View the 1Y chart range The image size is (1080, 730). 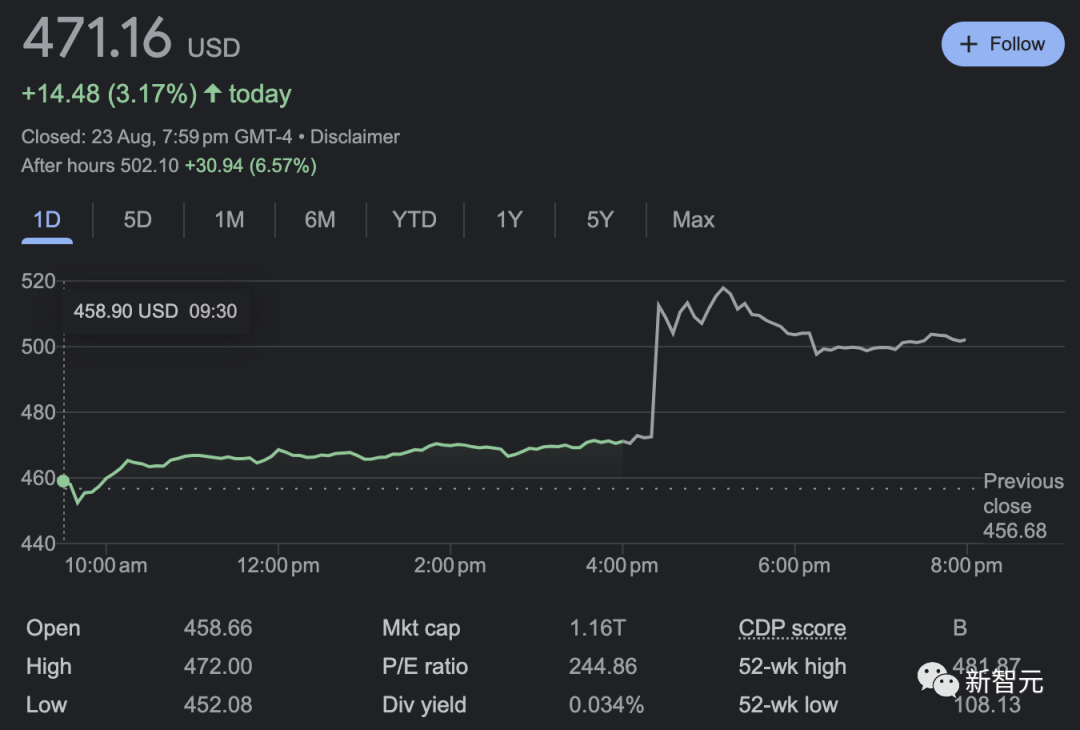tap(509, 220)
